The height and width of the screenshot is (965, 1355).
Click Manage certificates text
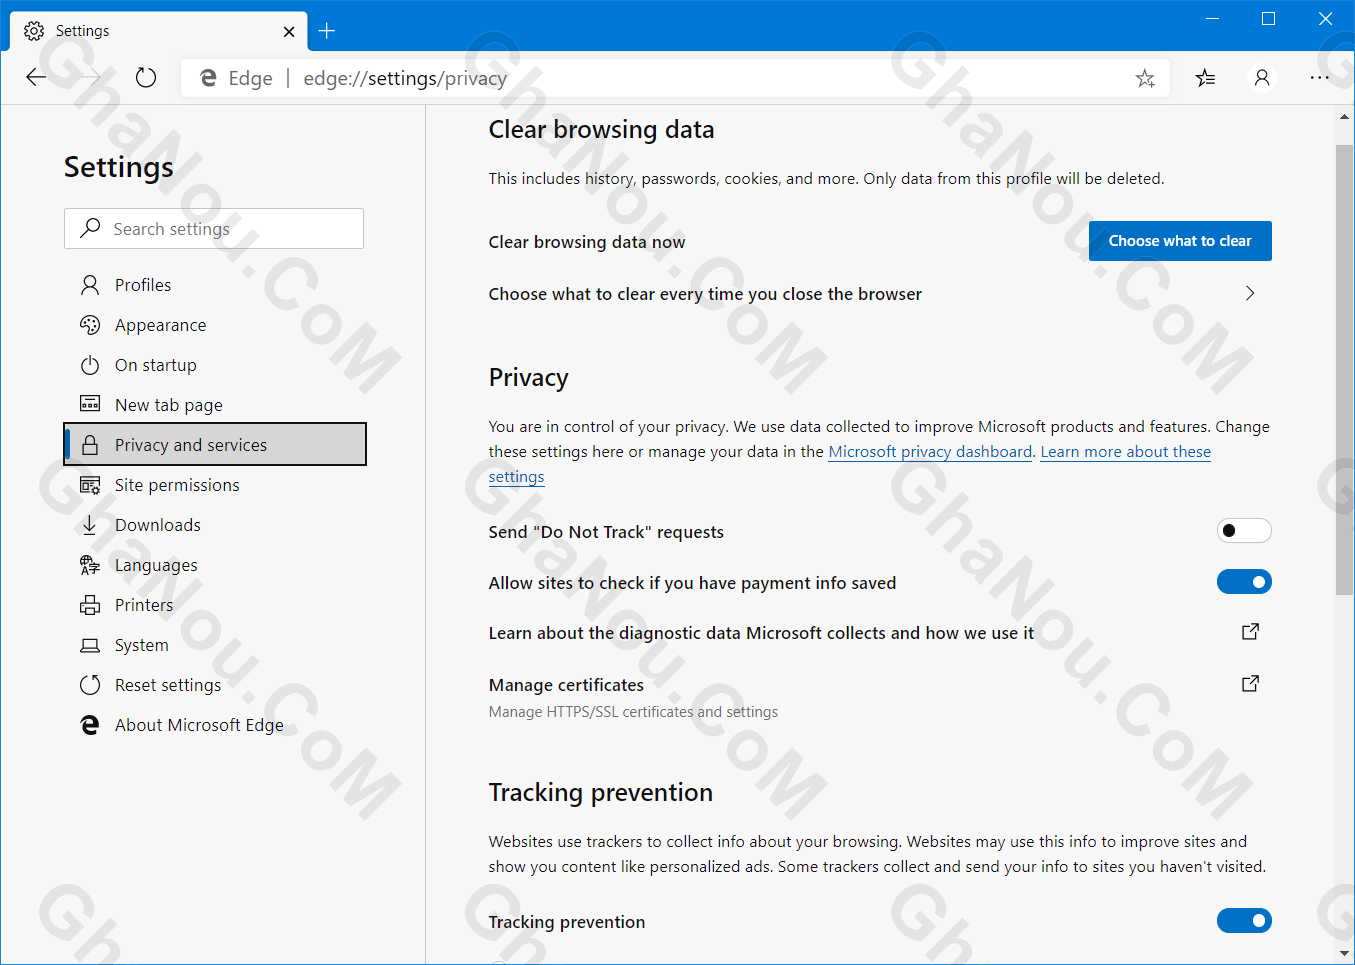(566, 685)
